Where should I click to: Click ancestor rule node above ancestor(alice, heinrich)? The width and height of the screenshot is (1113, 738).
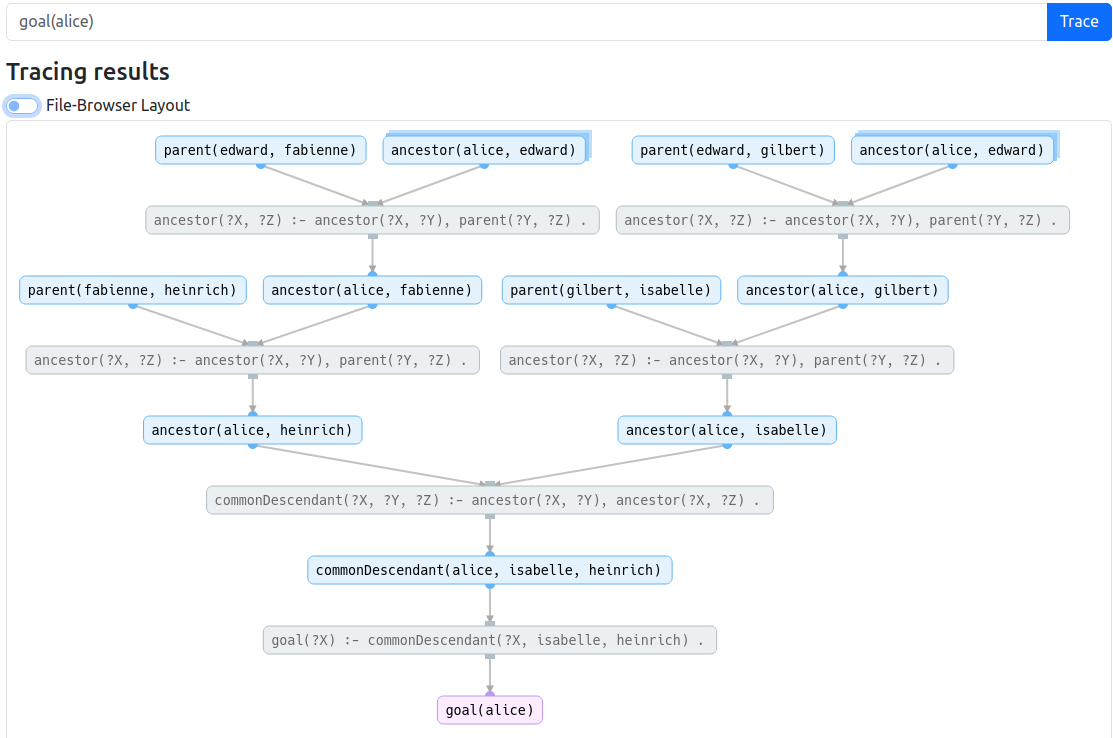click(253, 360)
